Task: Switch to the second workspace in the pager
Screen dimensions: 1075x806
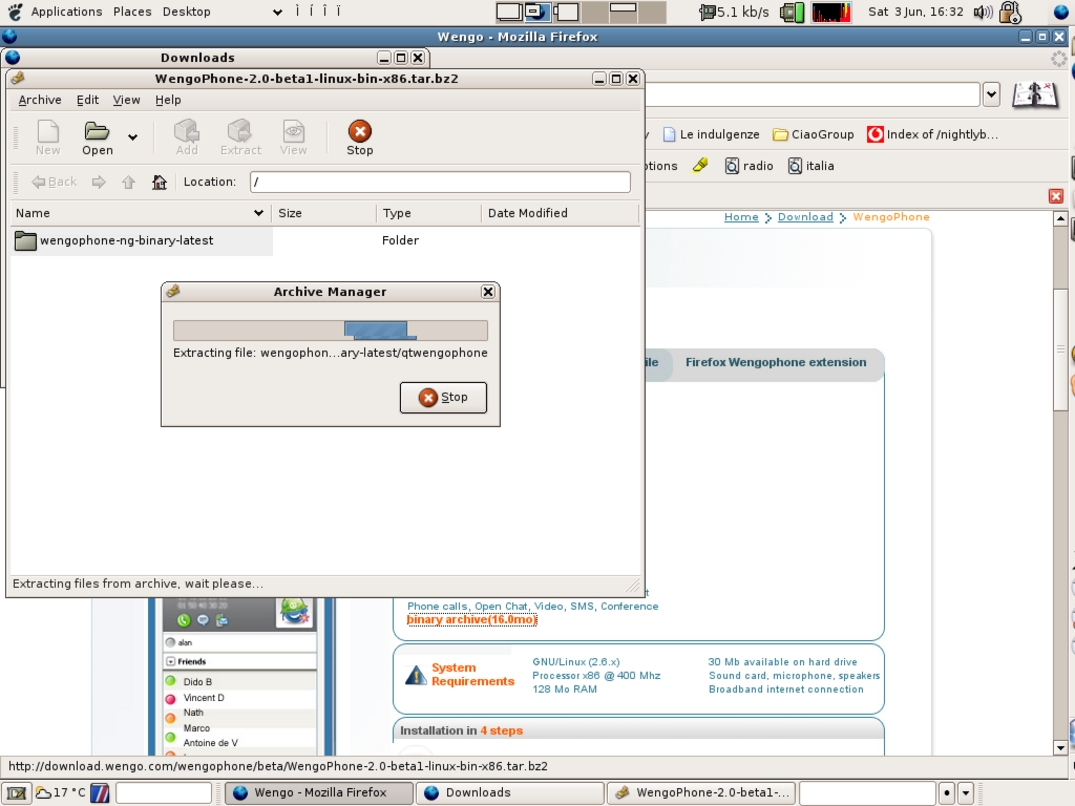Action: pyautogui.click(x=538, y=12)
